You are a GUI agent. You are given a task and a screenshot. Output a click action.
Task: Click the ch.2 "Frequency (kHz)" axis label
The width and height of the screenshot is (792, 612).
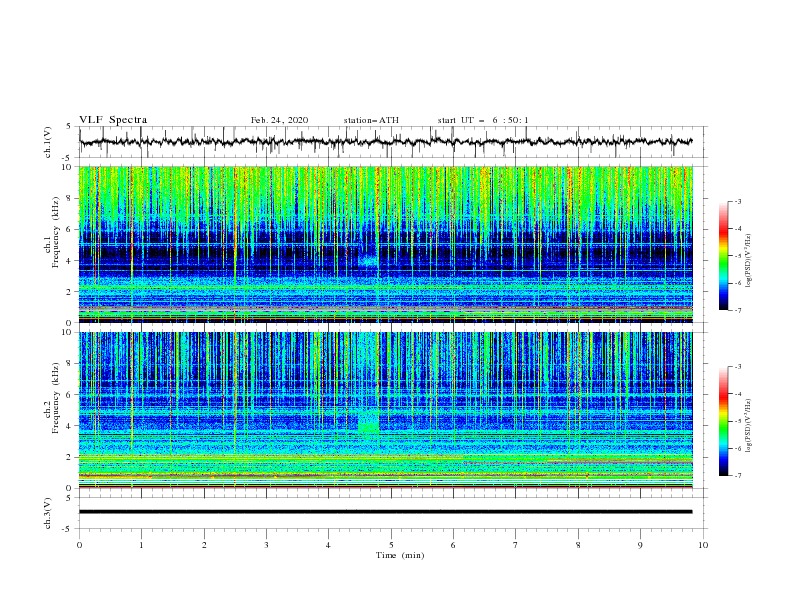pyautogui.click(x=56, y=397)
